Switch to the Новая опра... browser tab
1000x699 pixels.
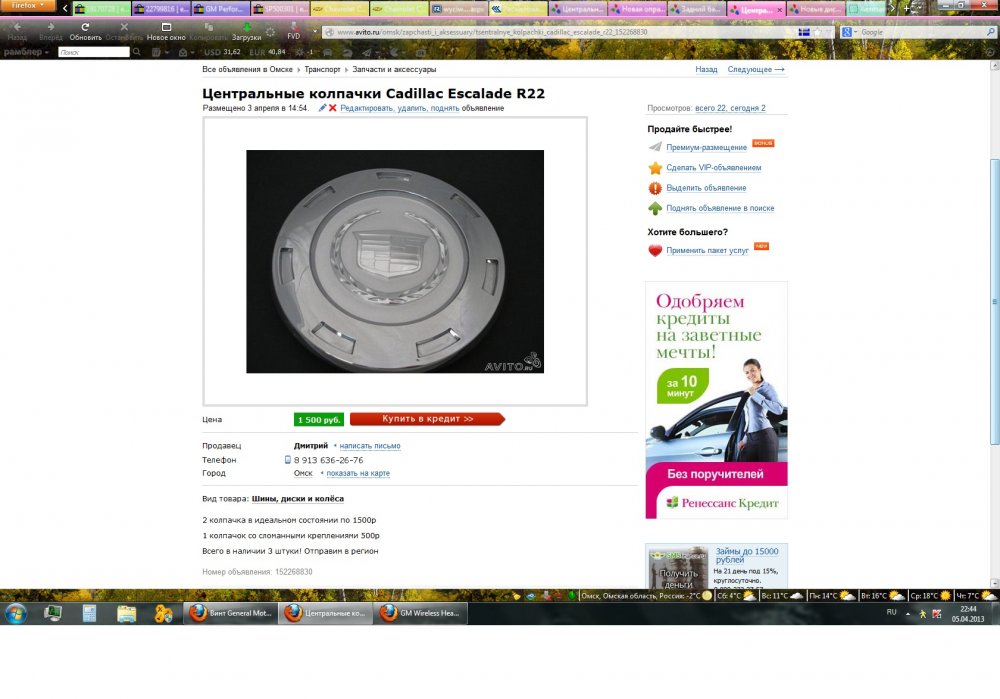[640, 9]
